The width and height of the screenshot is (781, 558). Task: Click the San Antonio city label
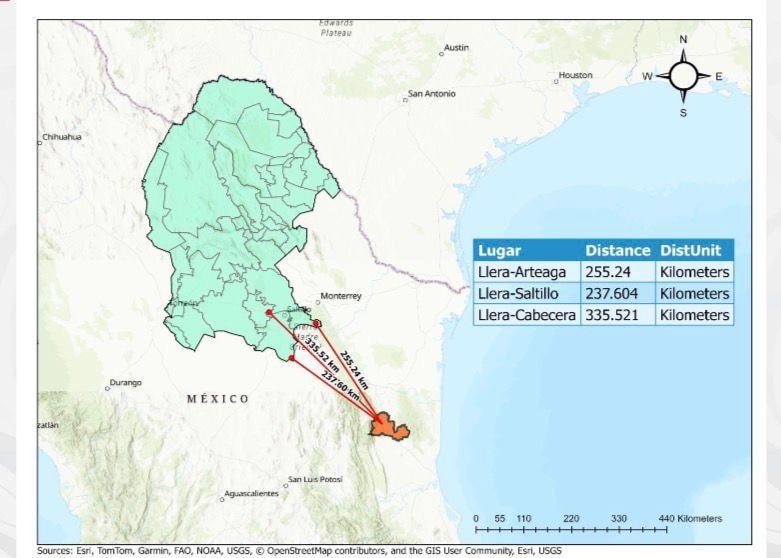431,94
